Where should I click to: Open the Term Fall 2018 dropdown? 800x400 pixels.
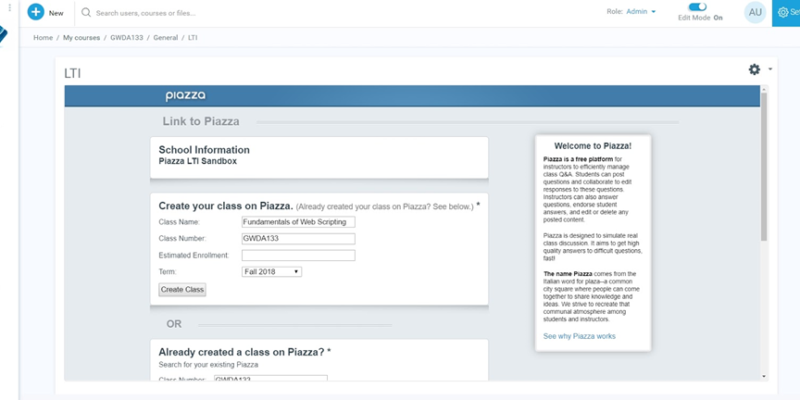(272, 272)
